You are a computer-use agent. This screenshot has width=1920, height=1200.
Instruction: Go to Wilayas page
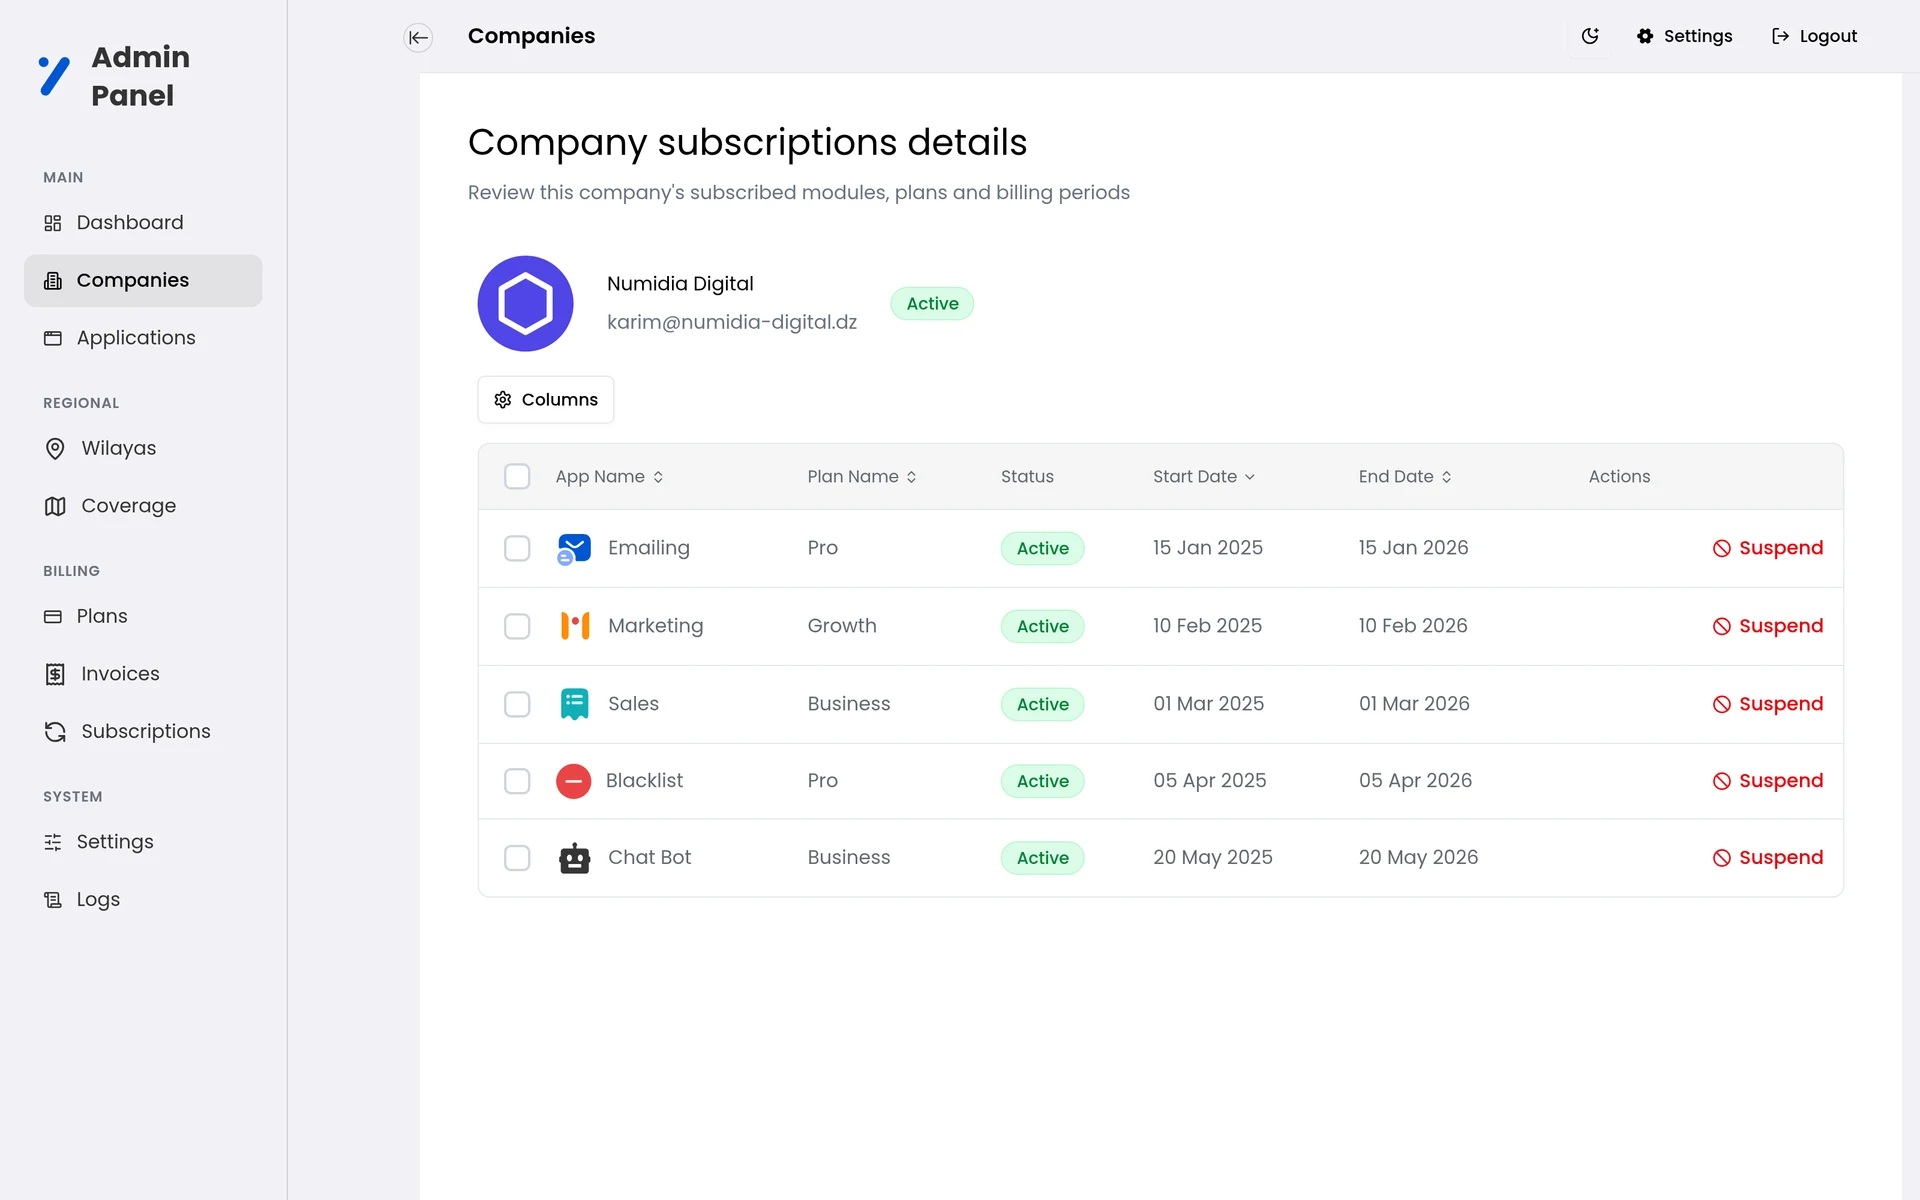(143, 449)
